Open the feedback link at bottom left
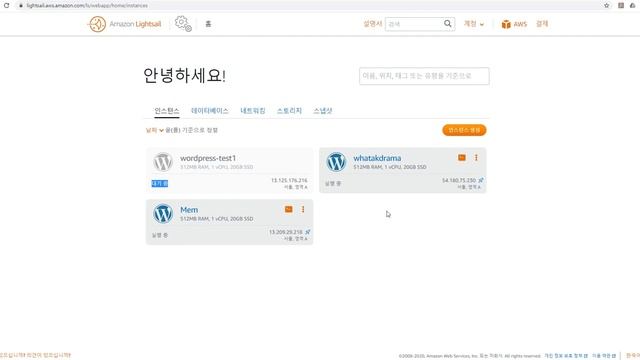This screenshot has width=640, height=360. (x=36, y=355)
